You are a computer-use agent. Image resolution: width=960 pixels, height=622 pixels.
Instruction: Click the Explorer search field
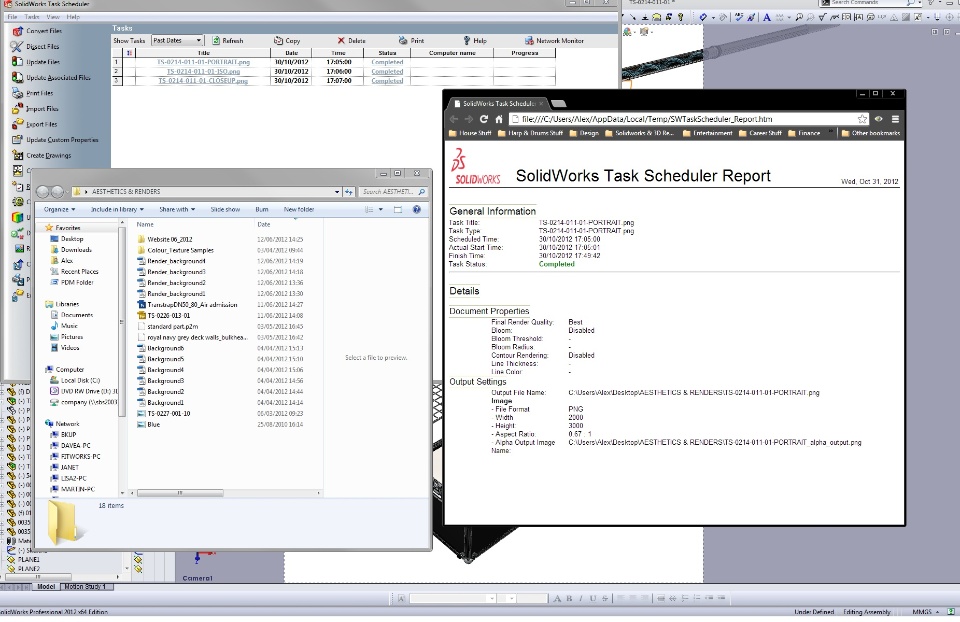392,192
